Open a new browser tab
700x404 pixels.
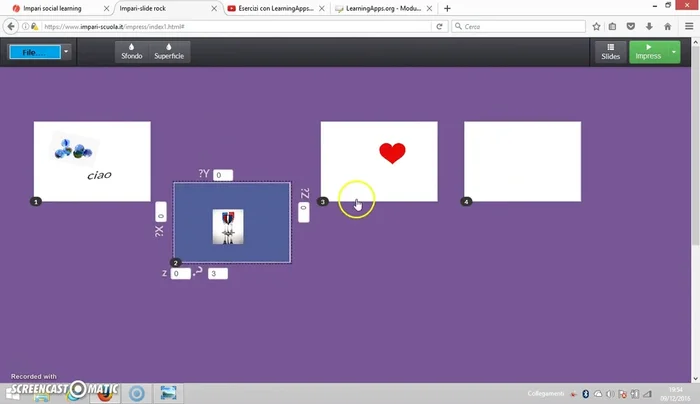(447, 8)
